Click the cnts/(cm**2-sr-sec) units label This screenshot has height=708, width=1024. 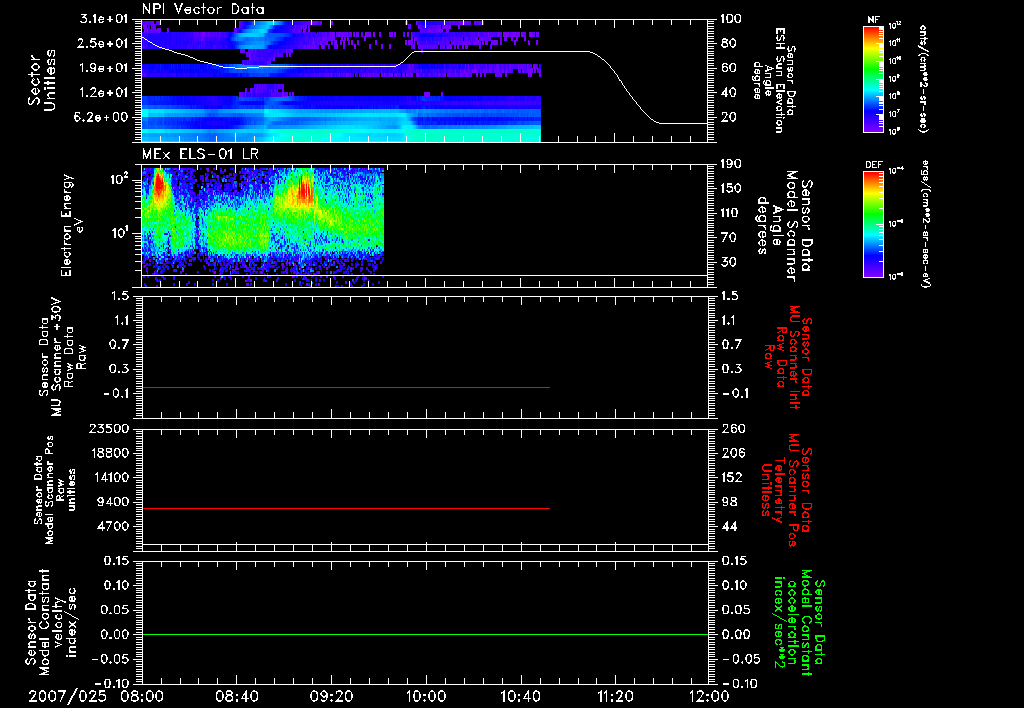pos(923,79)
